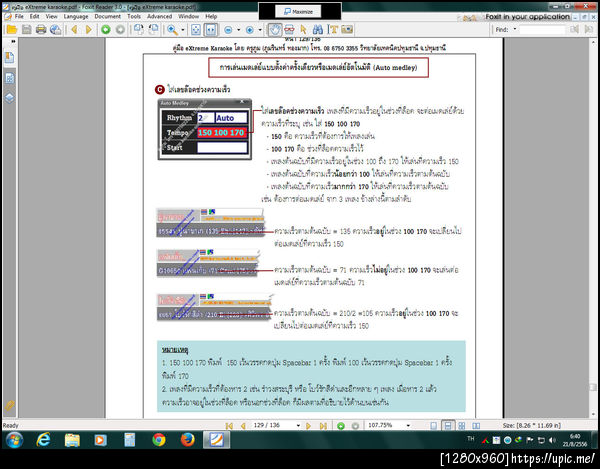This screenshot has width=600, height=469.
Task: Click the 129 / 136 page number field
Action: click(x=273, y=425)
